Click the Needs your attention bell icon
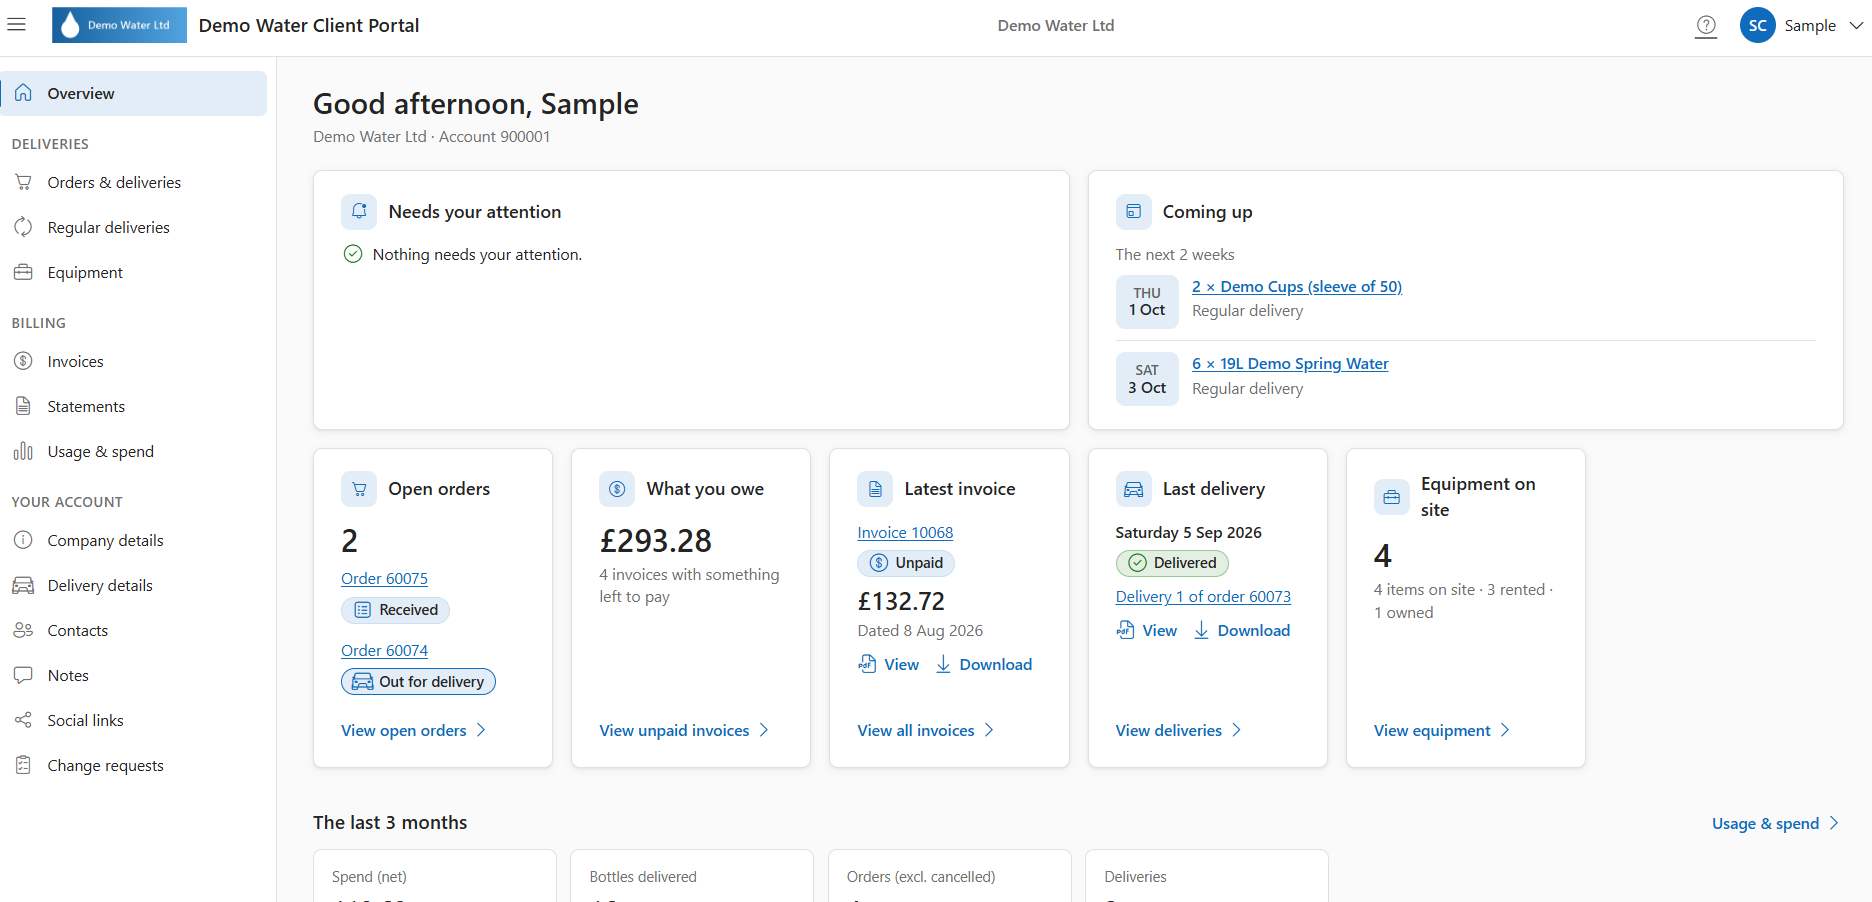This screenshot has width=1872, height=902. coord(359,212)
